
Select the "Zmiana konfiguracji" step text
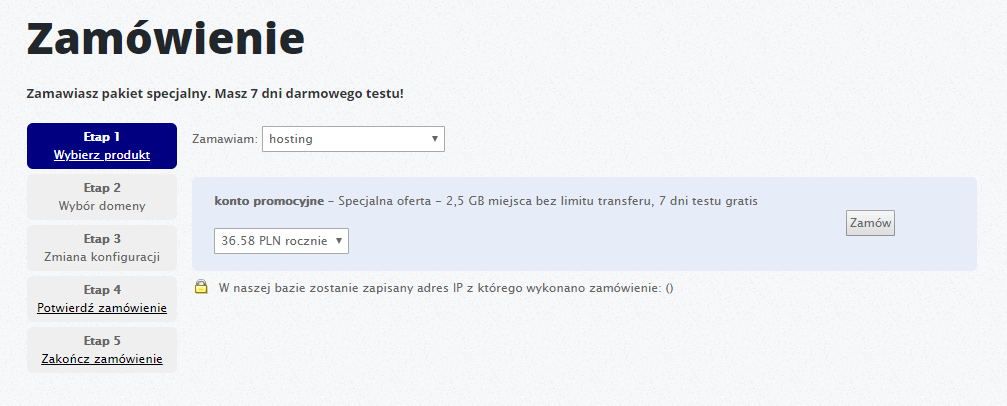click(x=102, y=257)
